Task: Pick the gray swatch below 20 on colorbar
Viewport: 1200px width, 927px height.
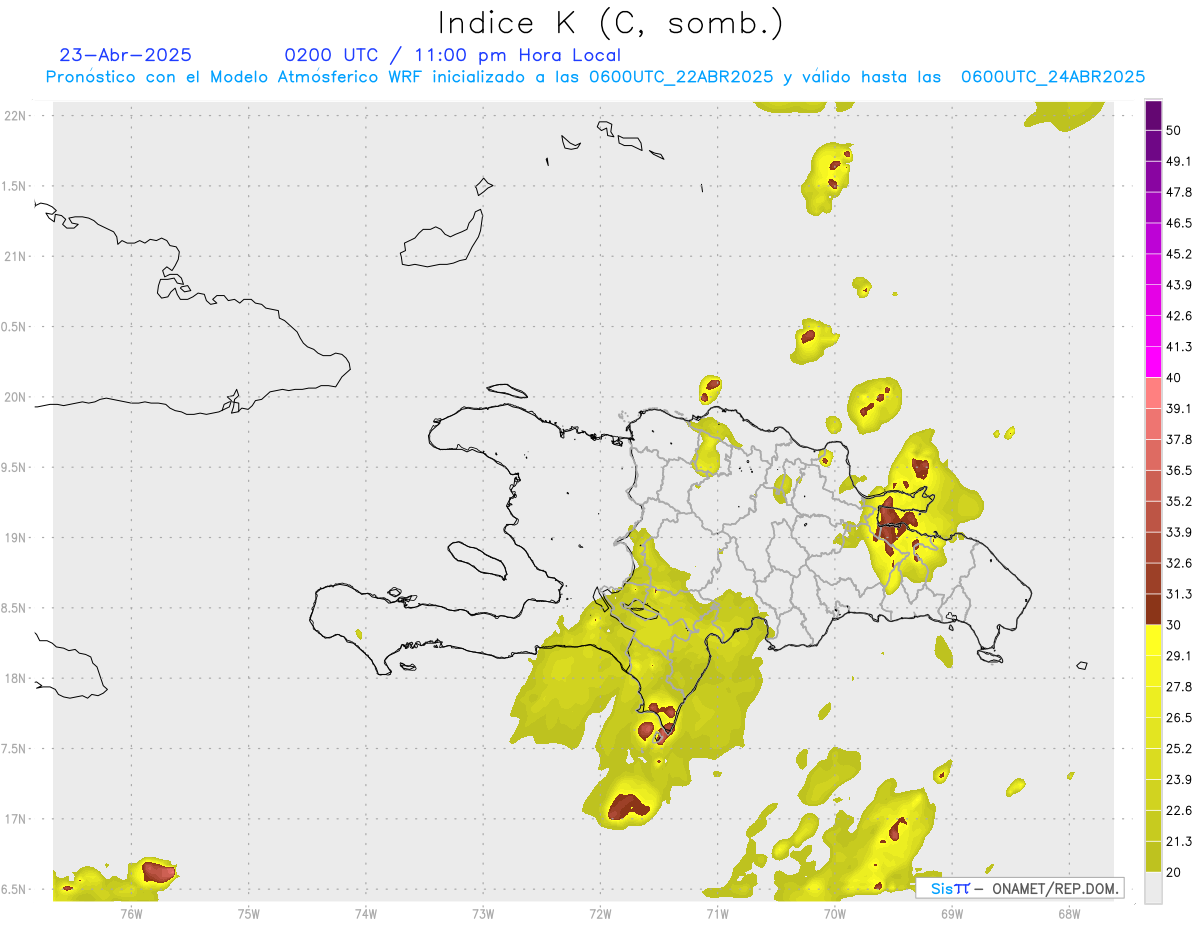Action: (1154, 888)
